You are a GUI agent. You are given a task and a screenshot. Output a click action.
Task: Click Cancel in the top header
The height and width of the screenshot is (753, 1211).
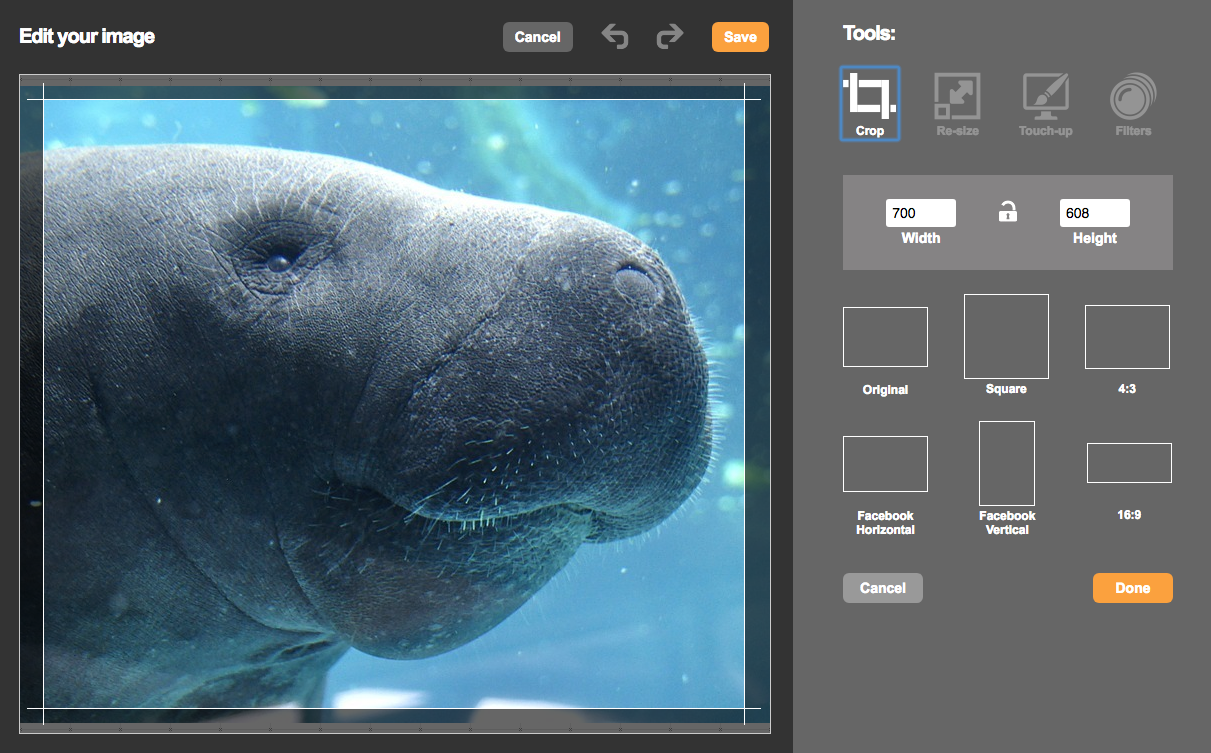(x=538, y=37)
